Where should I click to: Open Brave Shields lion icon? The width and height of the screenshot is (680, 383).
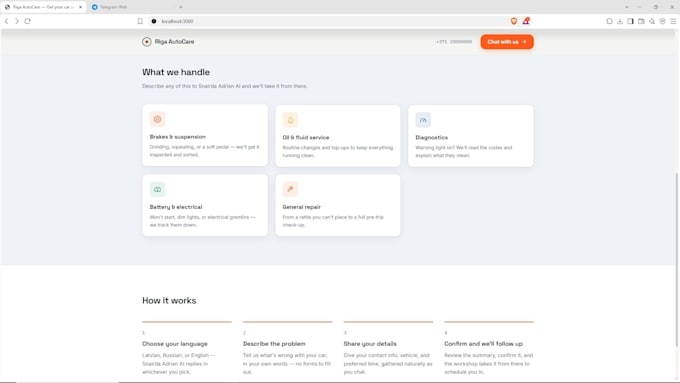coord(514,21)
